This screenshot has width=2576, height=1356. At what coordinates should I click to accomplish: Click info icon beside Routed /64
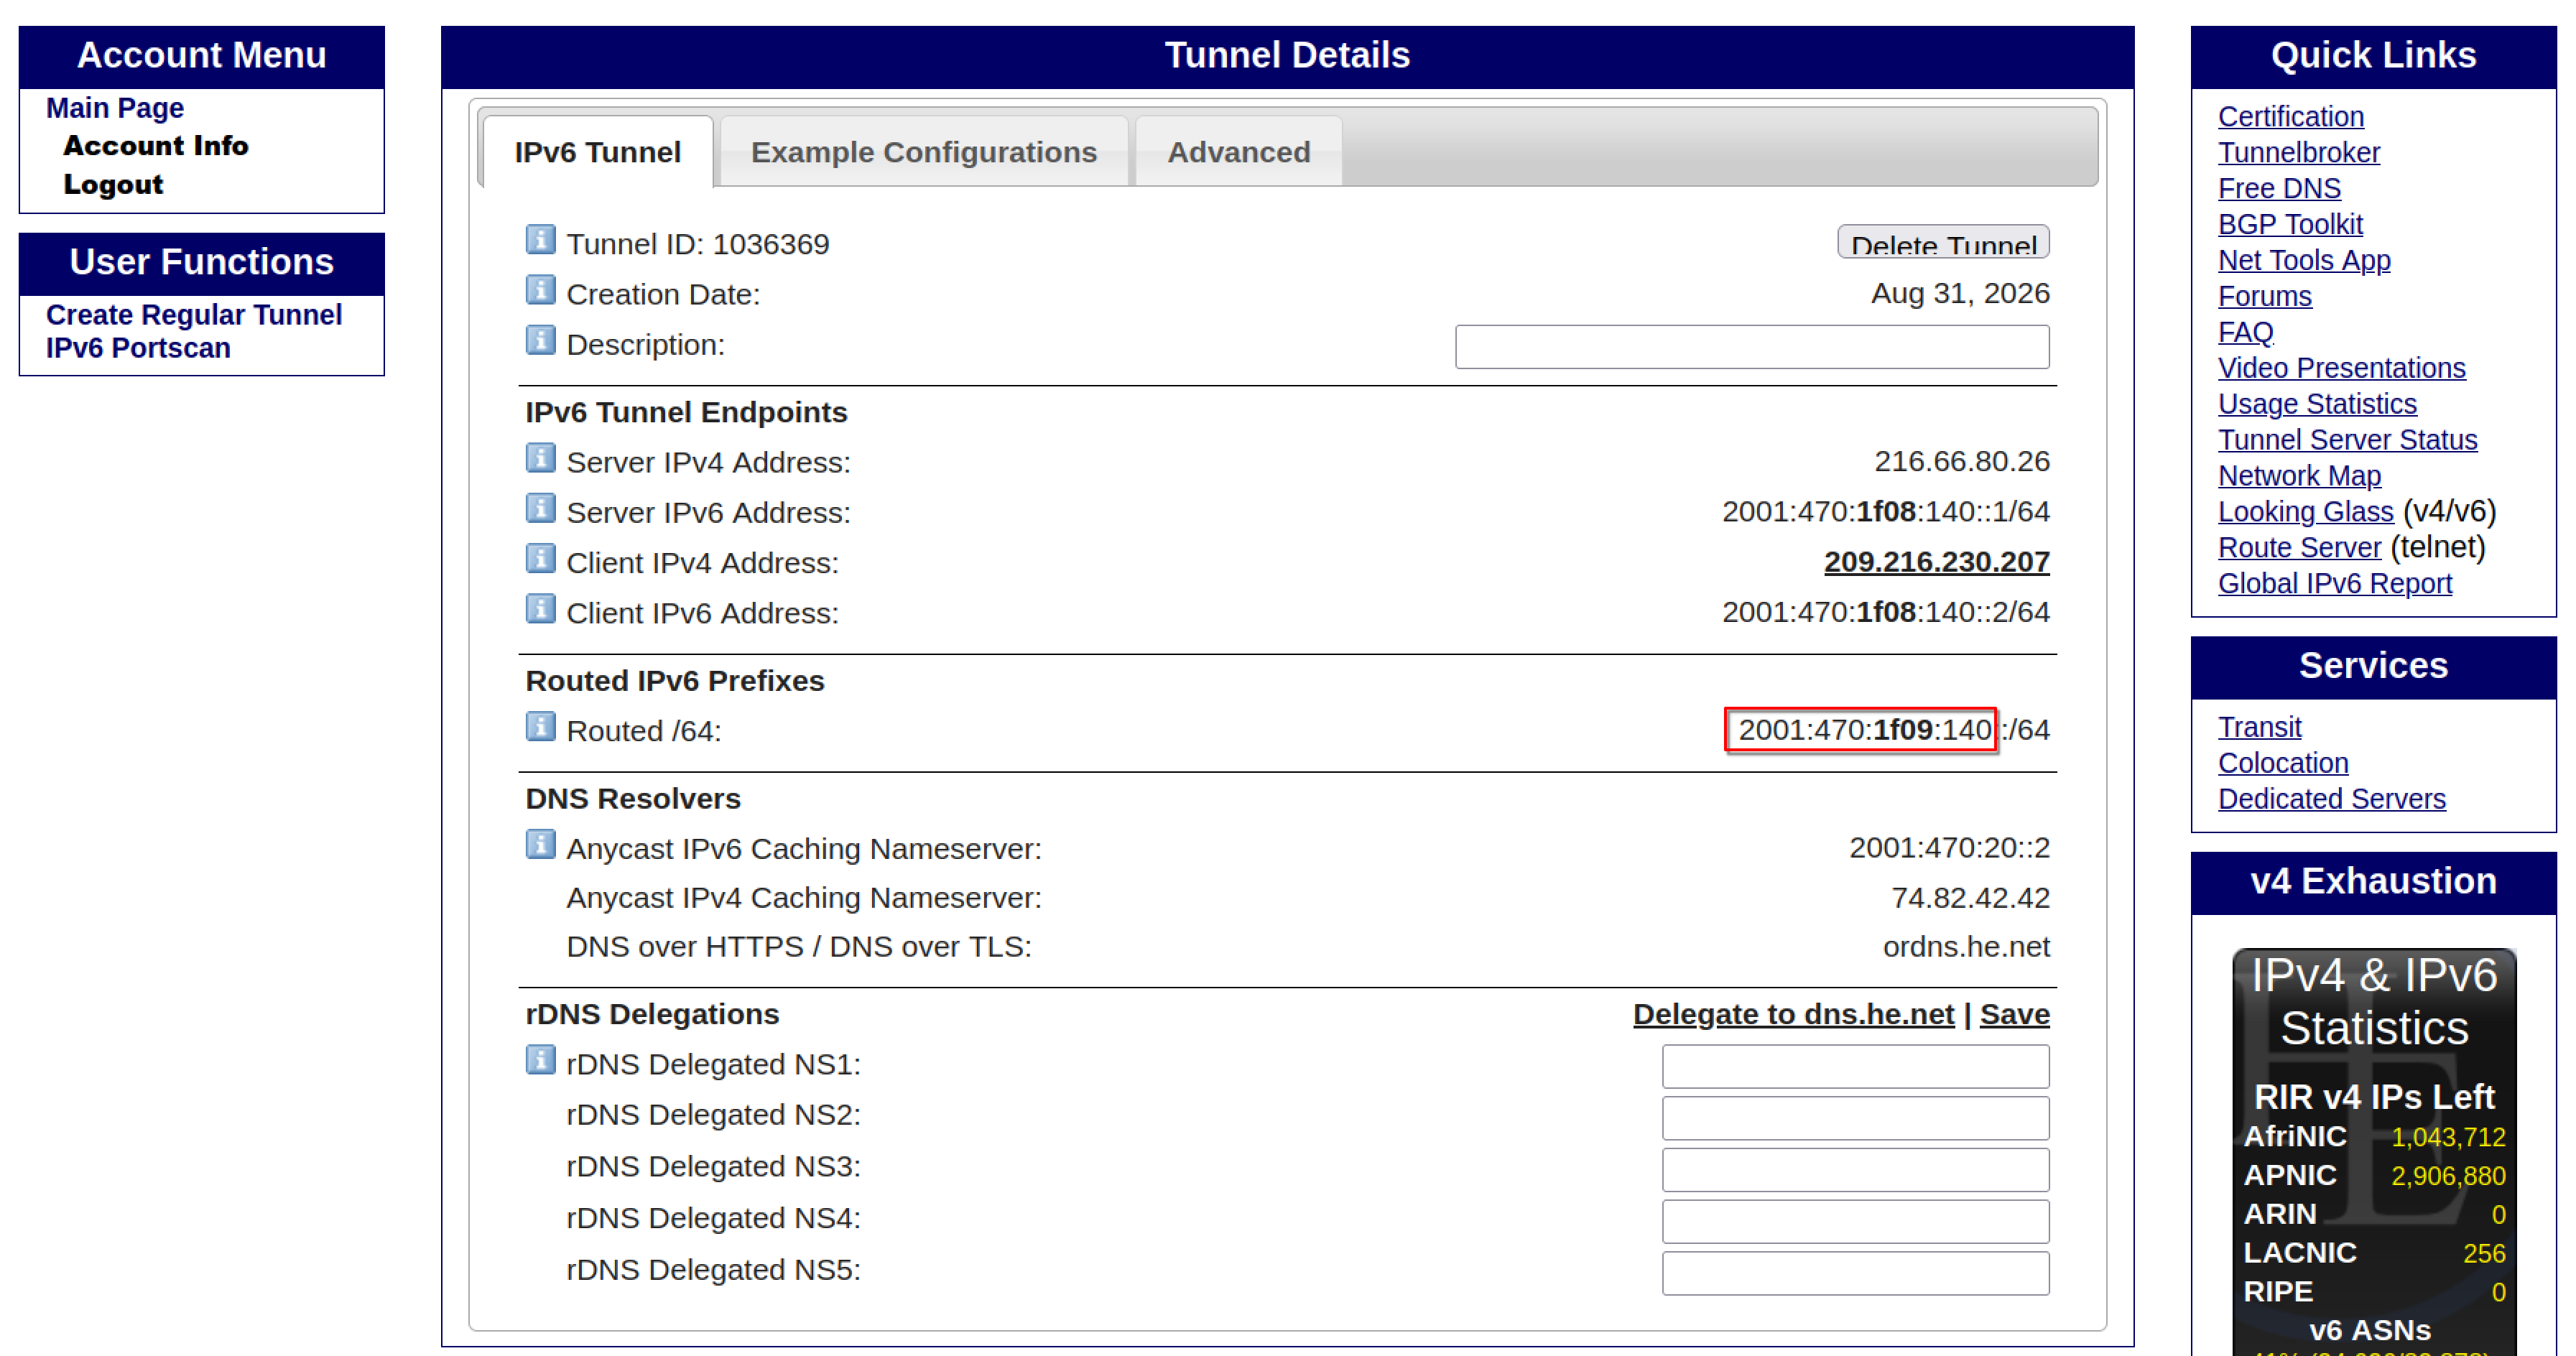coord(540,727)
